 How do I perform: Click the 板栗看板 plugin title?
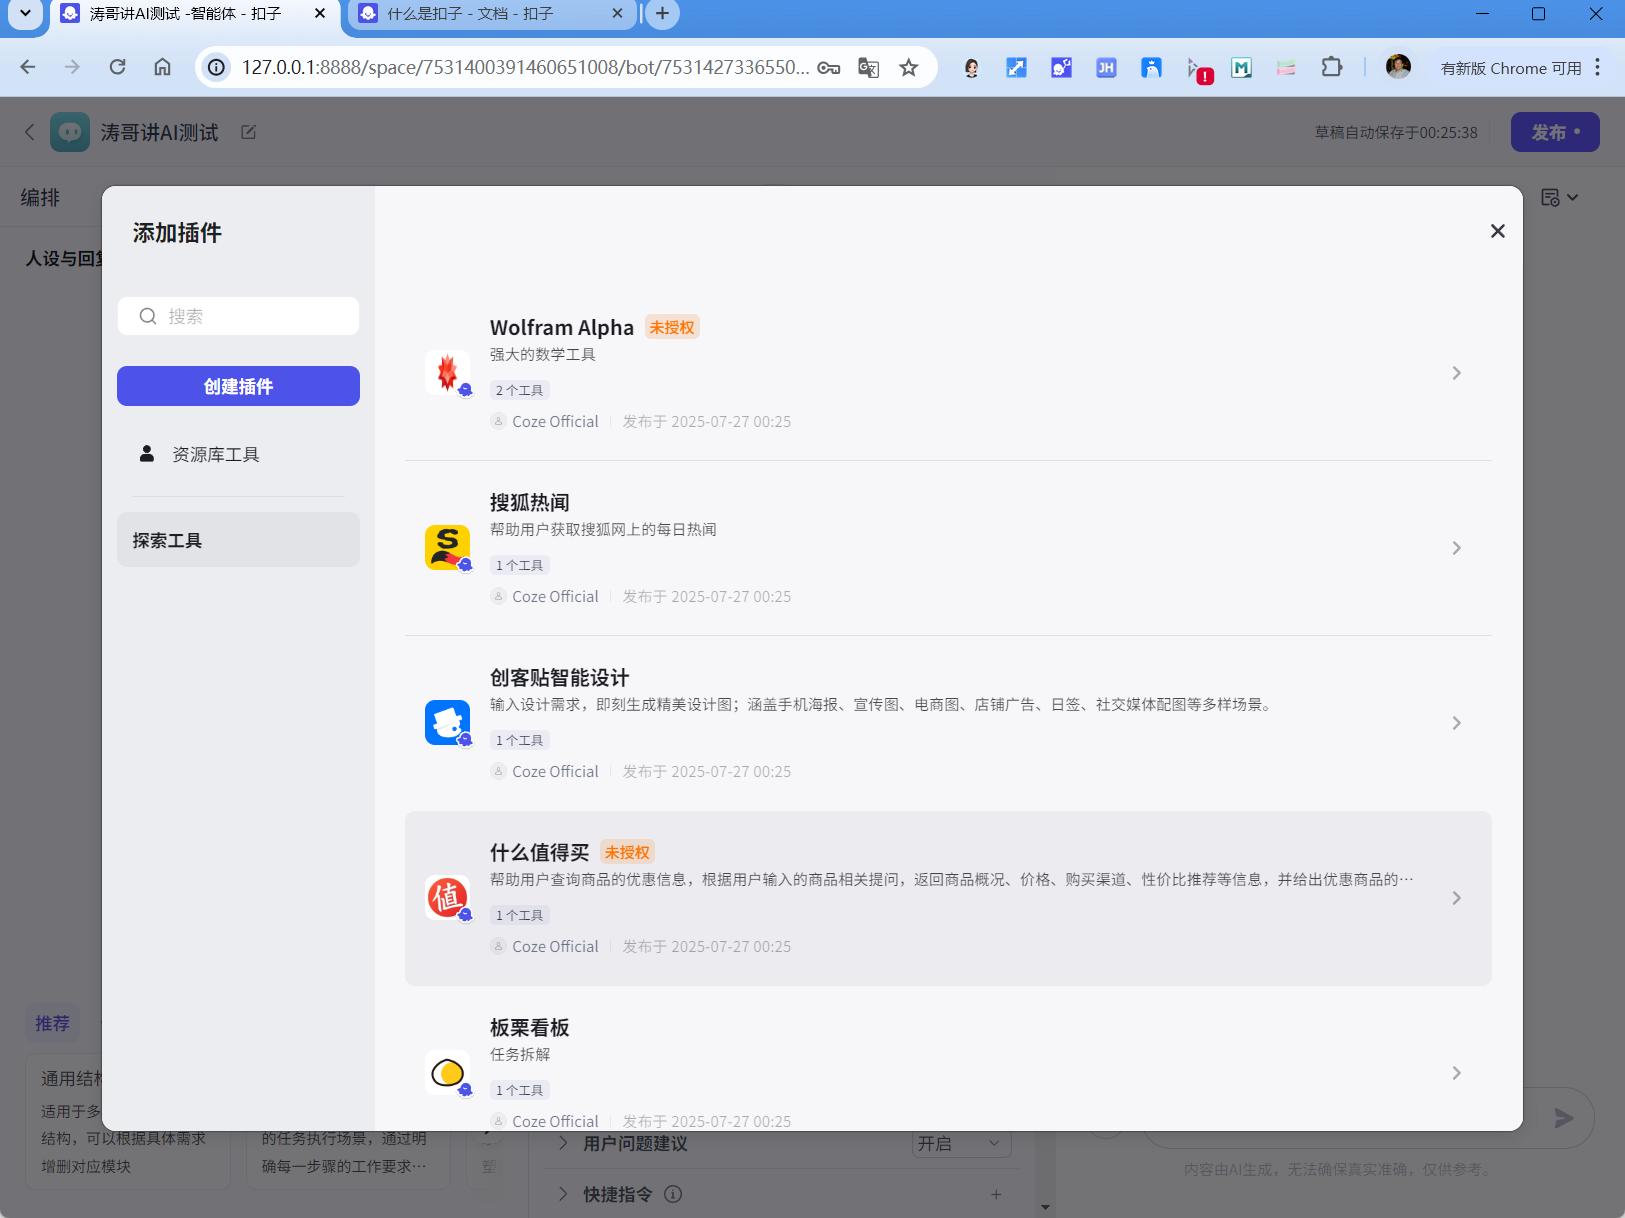(530, 1027)
